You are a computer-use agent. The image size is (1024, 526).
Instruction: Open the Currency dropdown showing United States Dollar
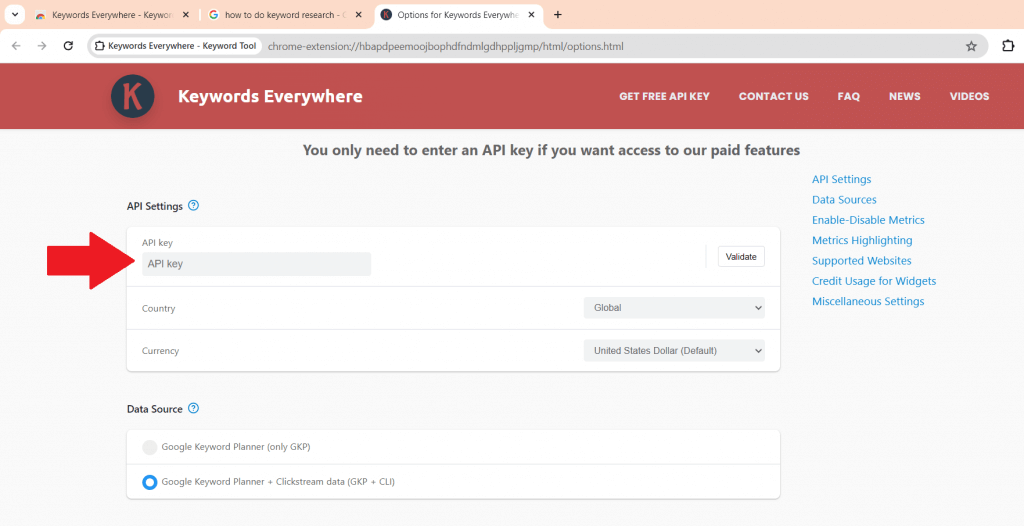674,351
